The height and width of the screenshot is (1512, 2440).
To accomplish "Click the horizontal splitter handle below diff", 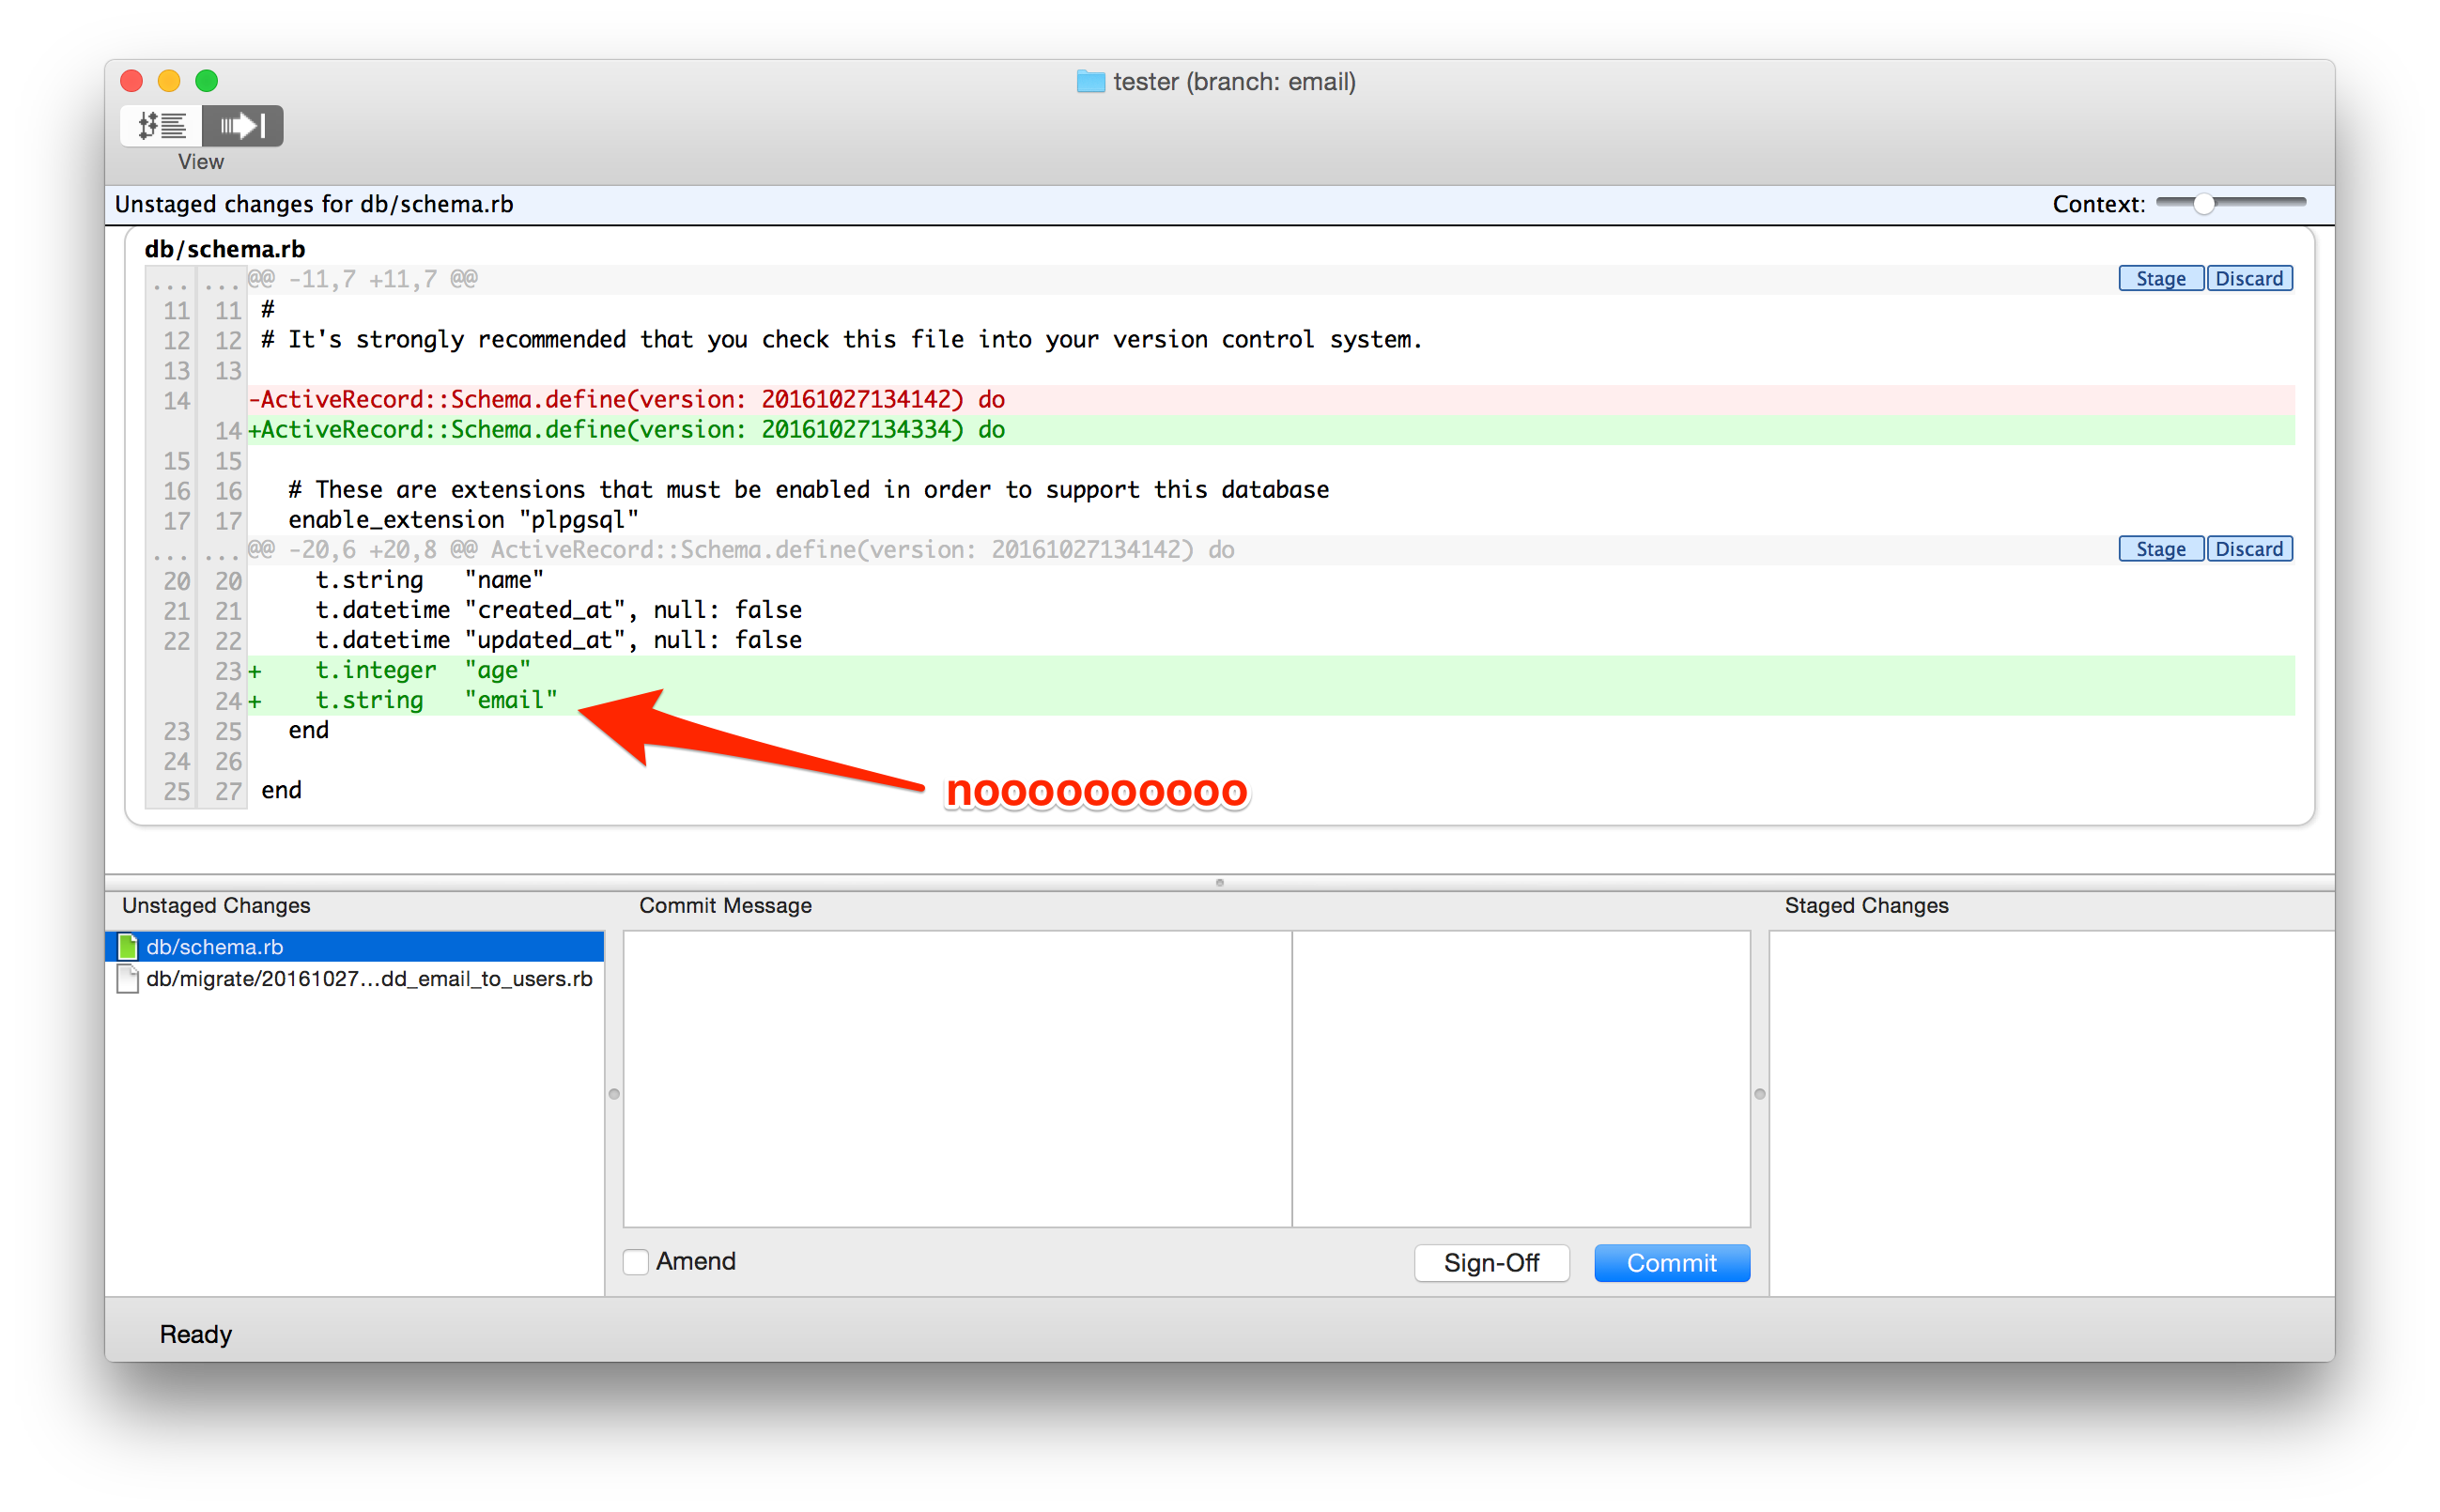I will (1220, 882).
